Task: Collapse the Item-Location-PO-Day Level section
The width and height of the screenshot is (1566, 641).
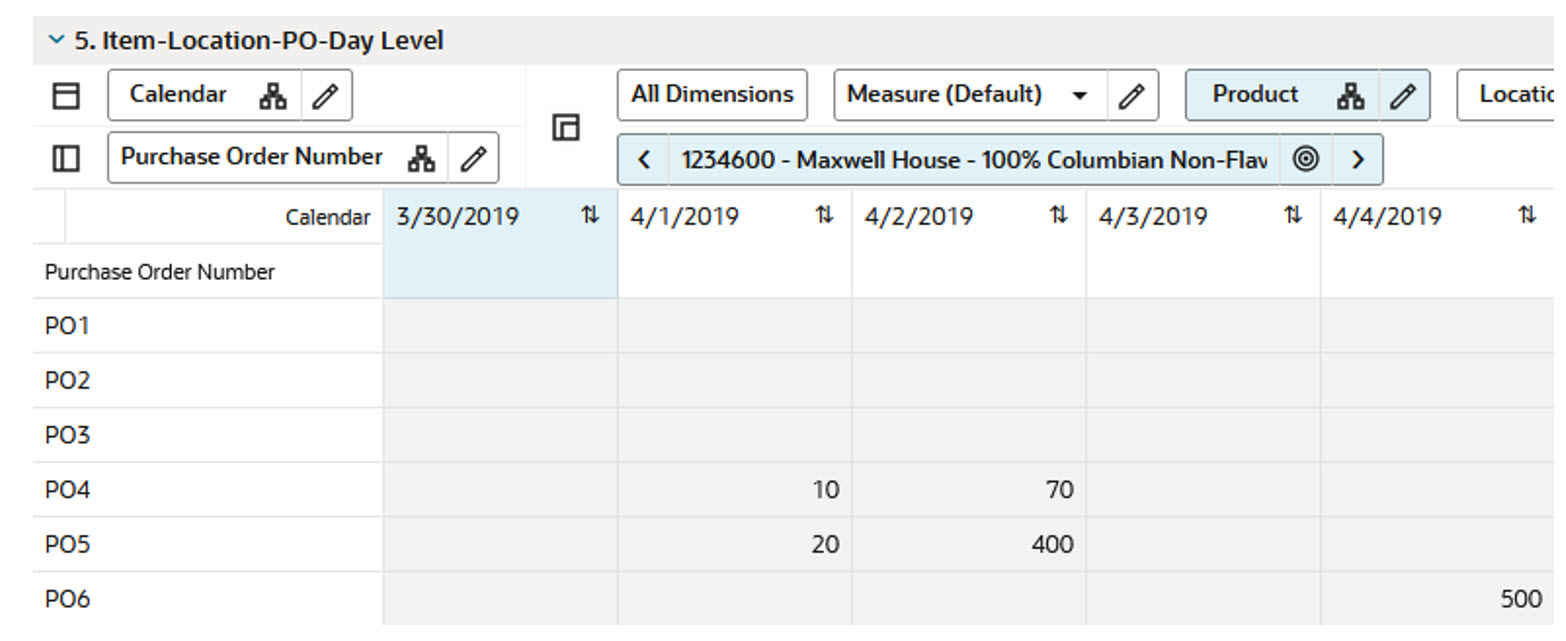Action: [x=55, y=40]
